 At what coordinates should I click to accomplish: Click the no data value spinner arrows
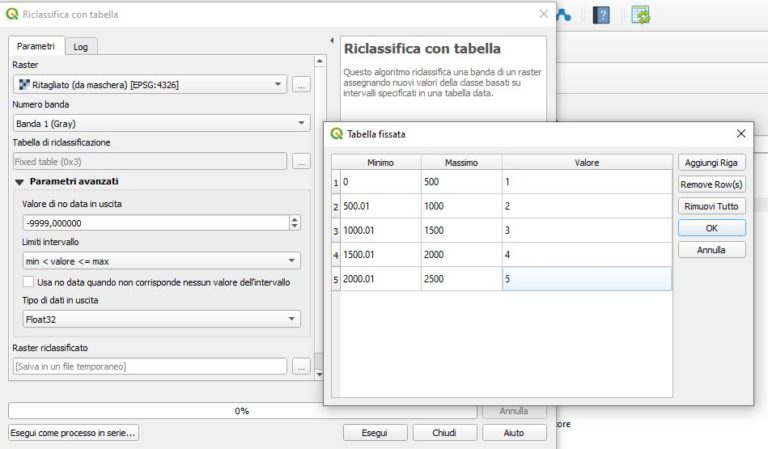294,223
